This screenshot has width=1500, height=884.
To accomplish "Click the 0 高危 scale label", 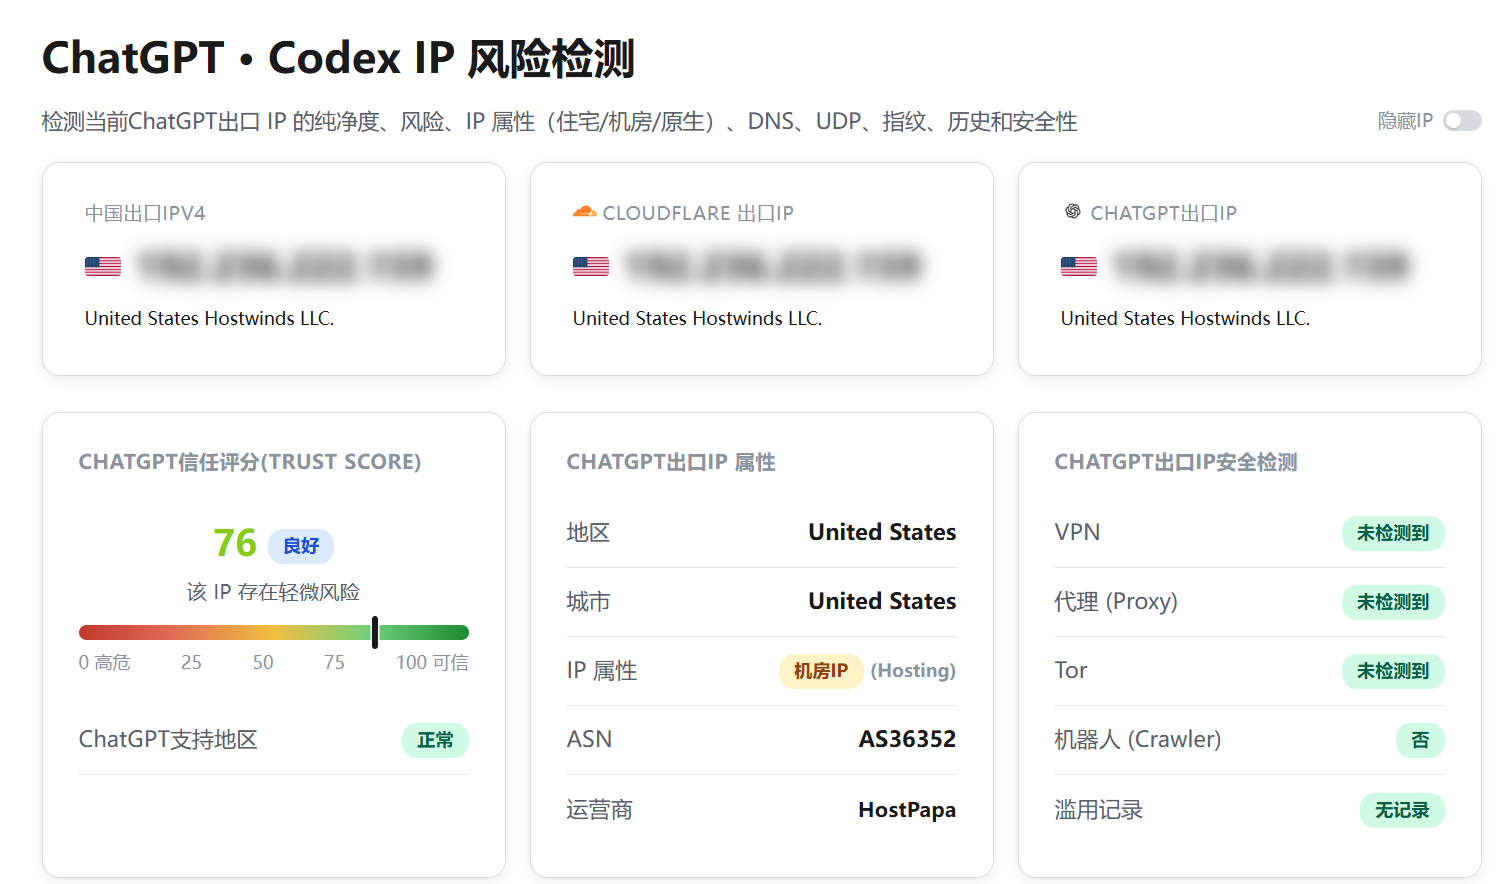I will [x=105, y=662].
